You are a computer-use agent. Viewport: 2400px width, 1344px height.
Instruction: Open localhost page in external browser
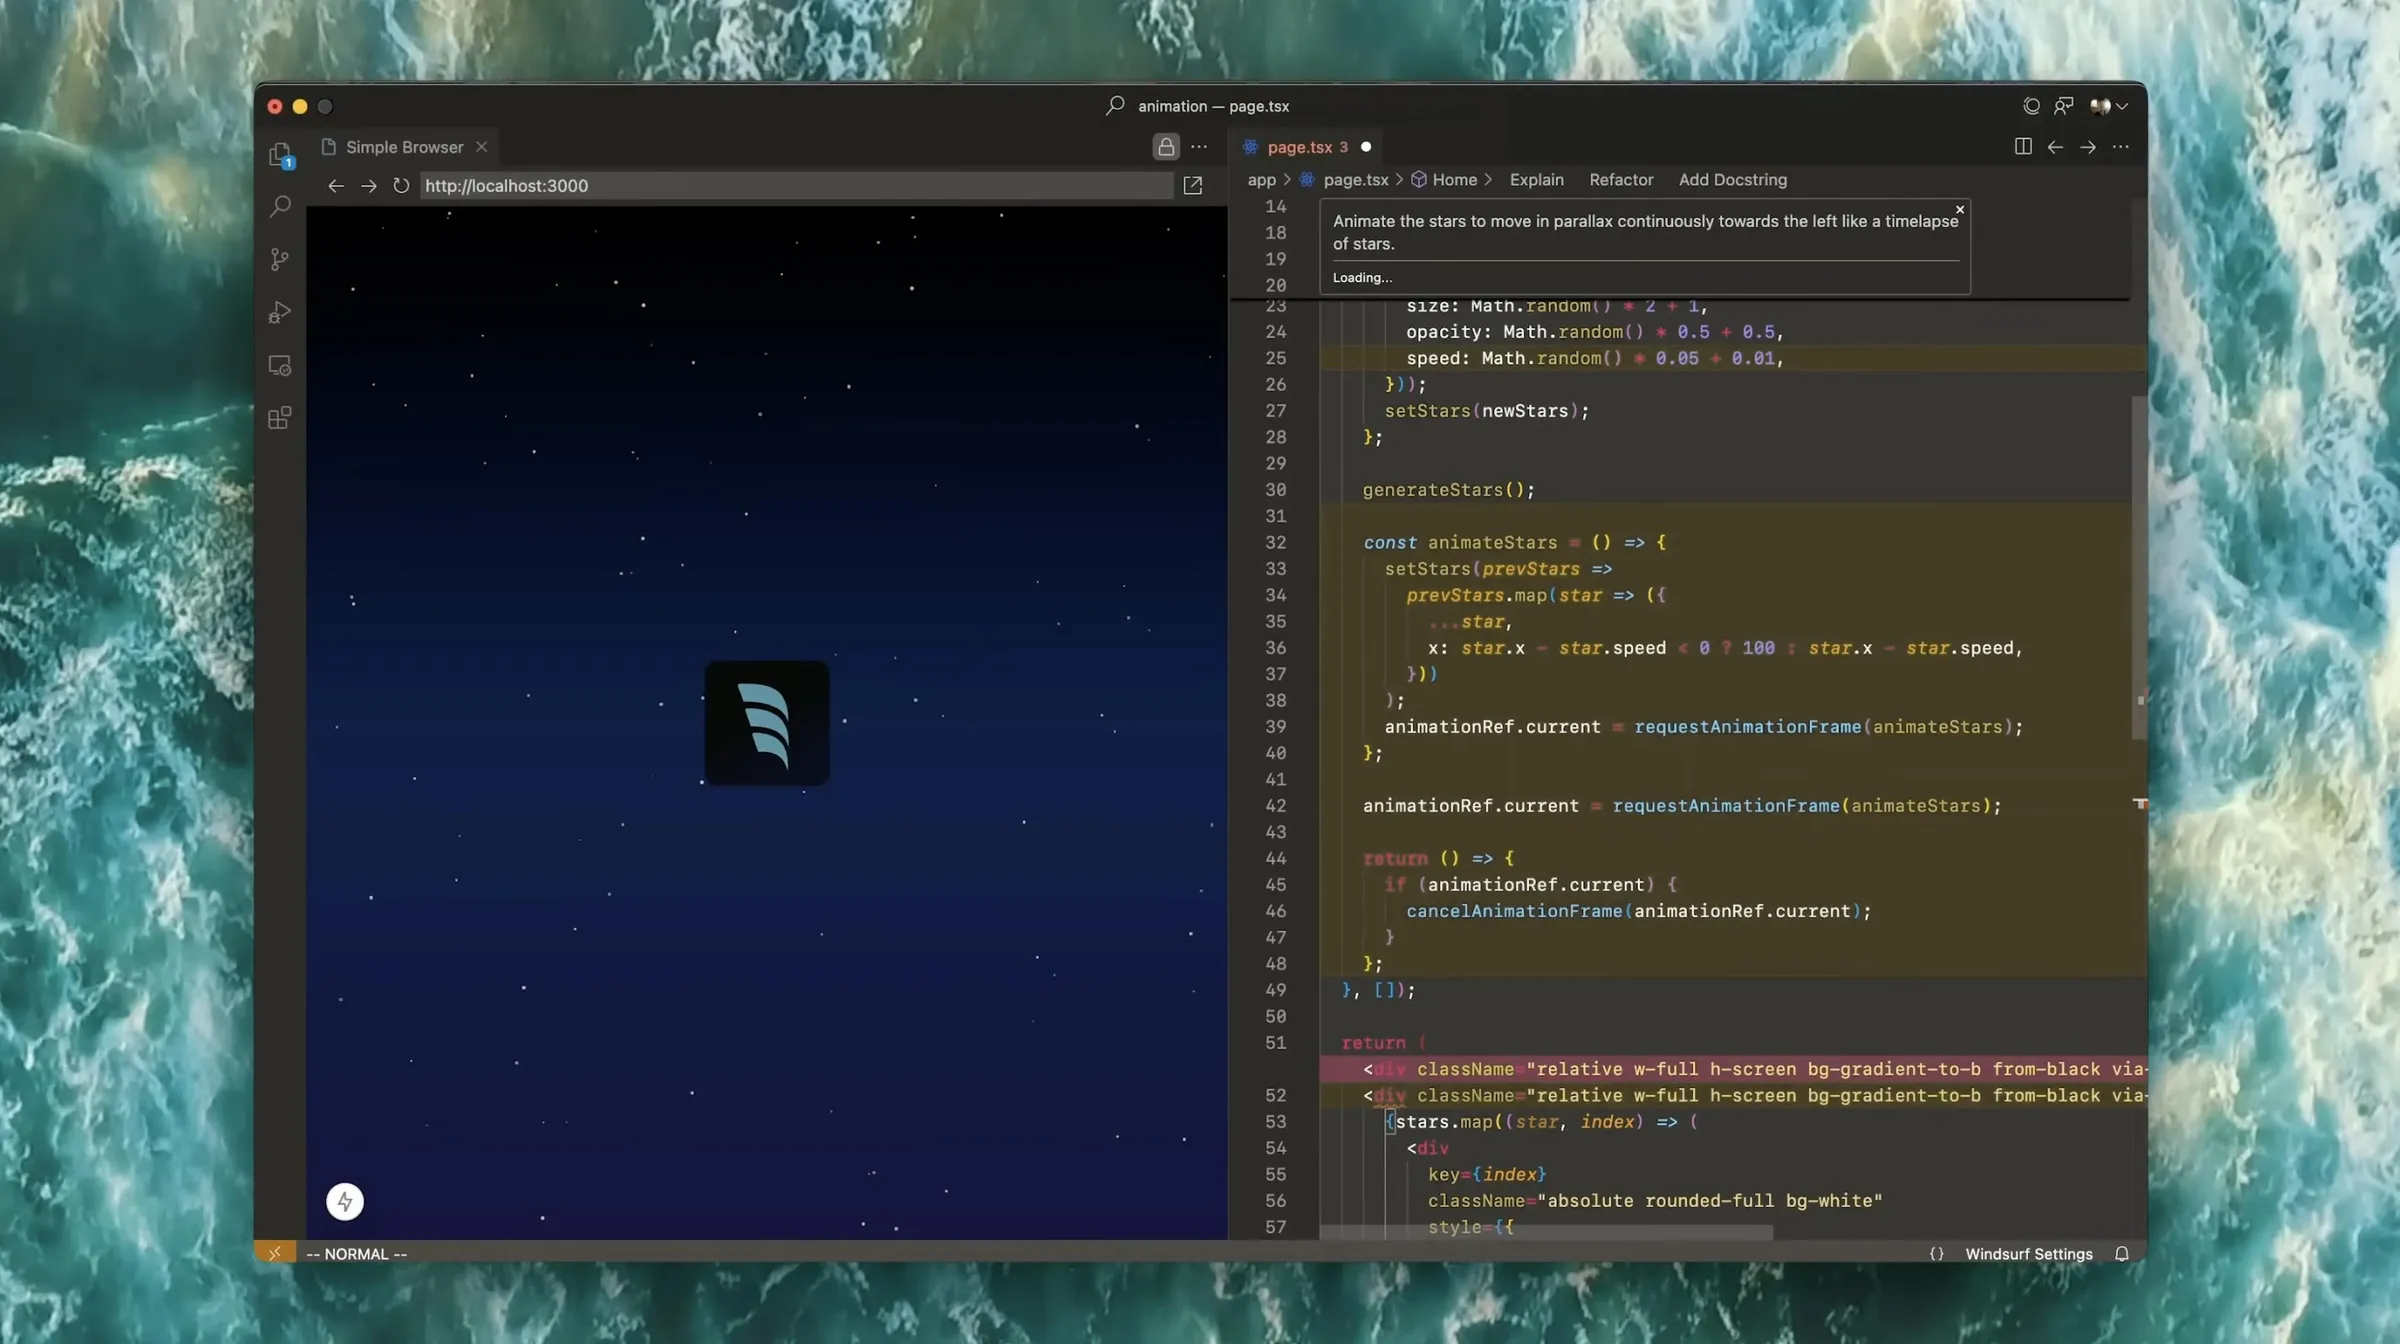pyautogui.click(x=1193, y=185)
